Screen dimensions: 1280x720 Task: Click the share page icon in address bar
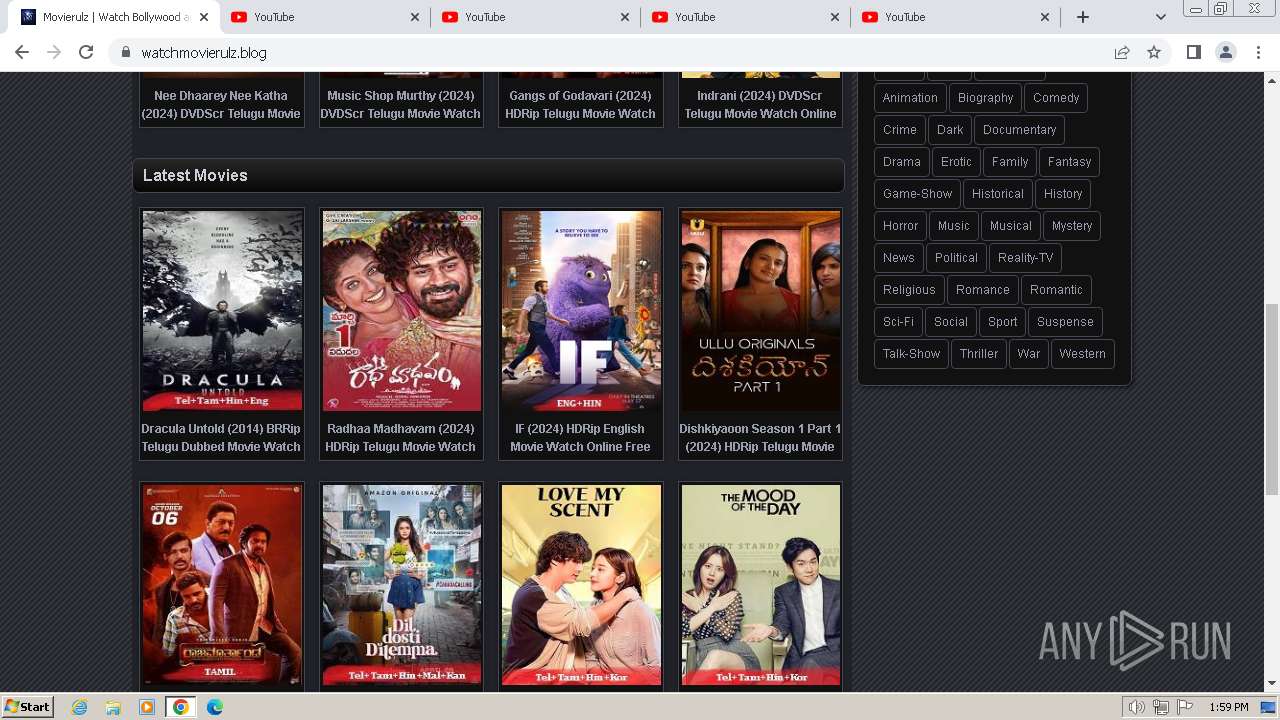[x=1122, y=52]
